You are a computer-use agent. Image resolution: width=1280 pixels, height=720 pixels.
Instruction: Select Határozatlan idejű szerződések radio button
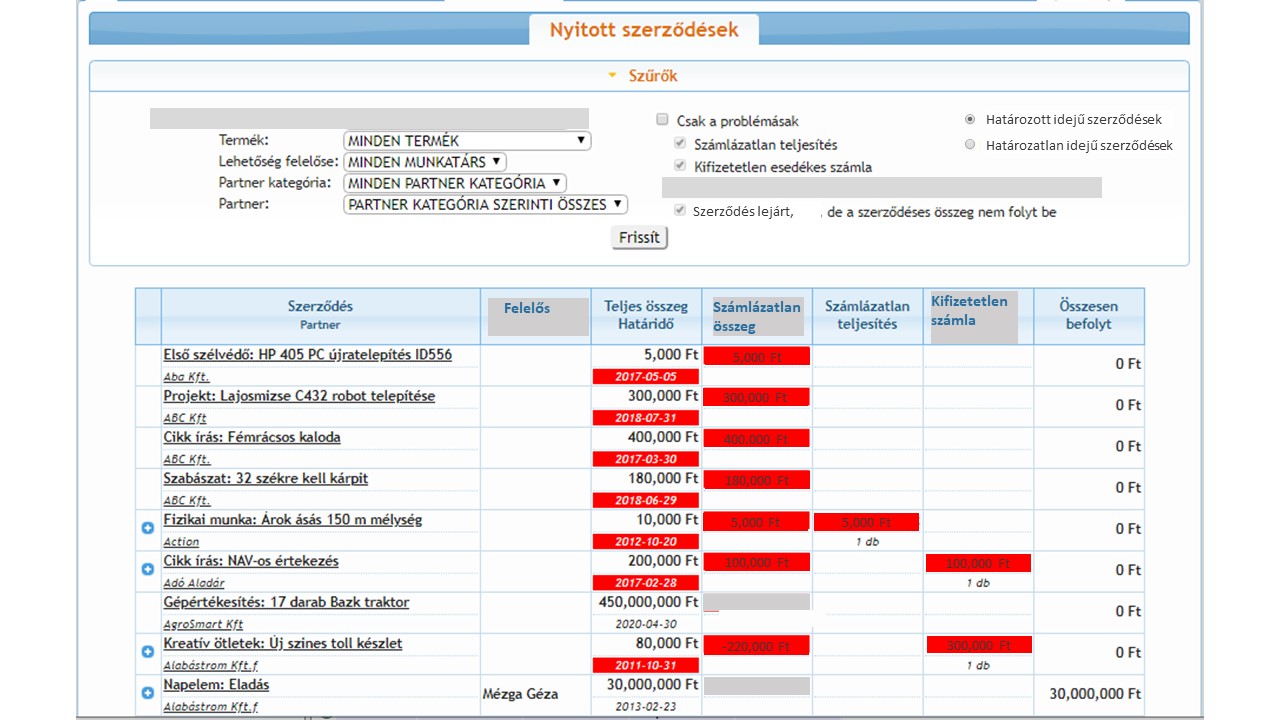[x=970, y=145]
